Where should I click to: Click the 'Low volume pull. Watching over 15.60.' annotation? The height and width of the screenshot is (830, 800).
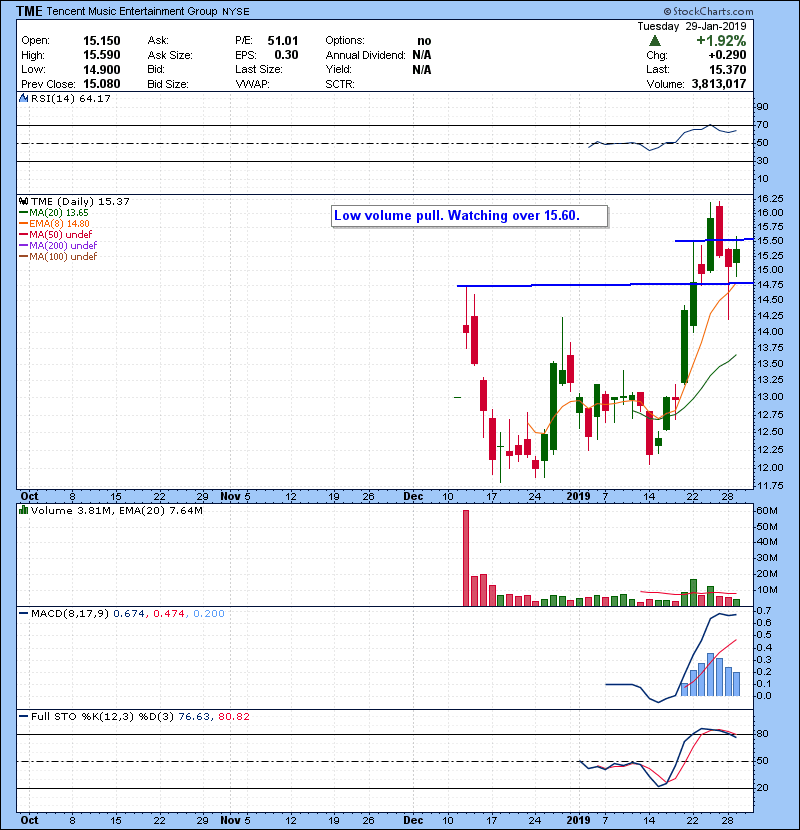(469, 216)
